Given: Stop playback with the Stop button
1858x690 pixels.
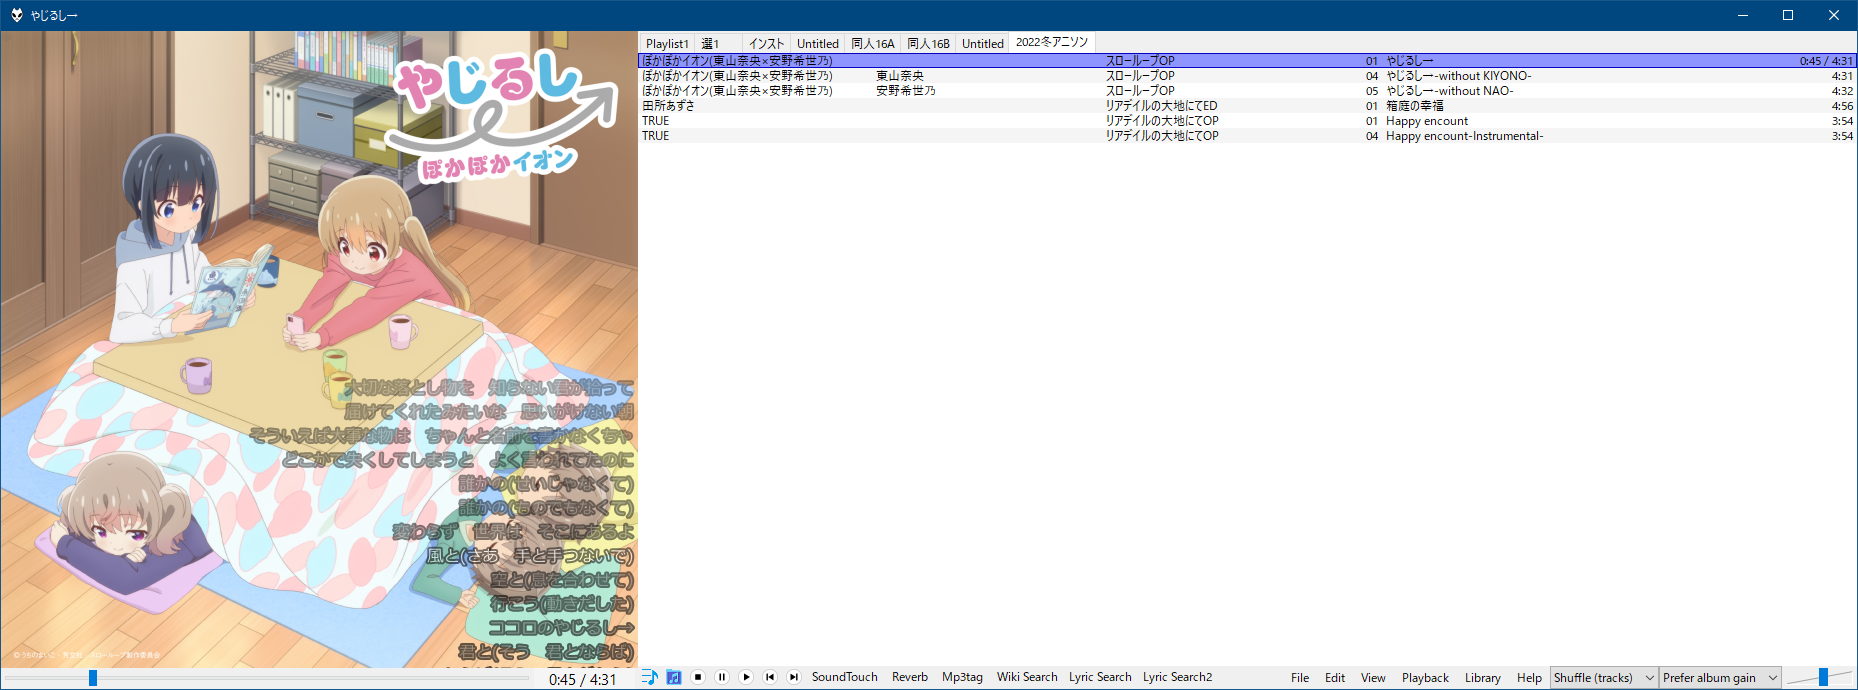Looking at the screenshot, I should (x=698, y=677).
